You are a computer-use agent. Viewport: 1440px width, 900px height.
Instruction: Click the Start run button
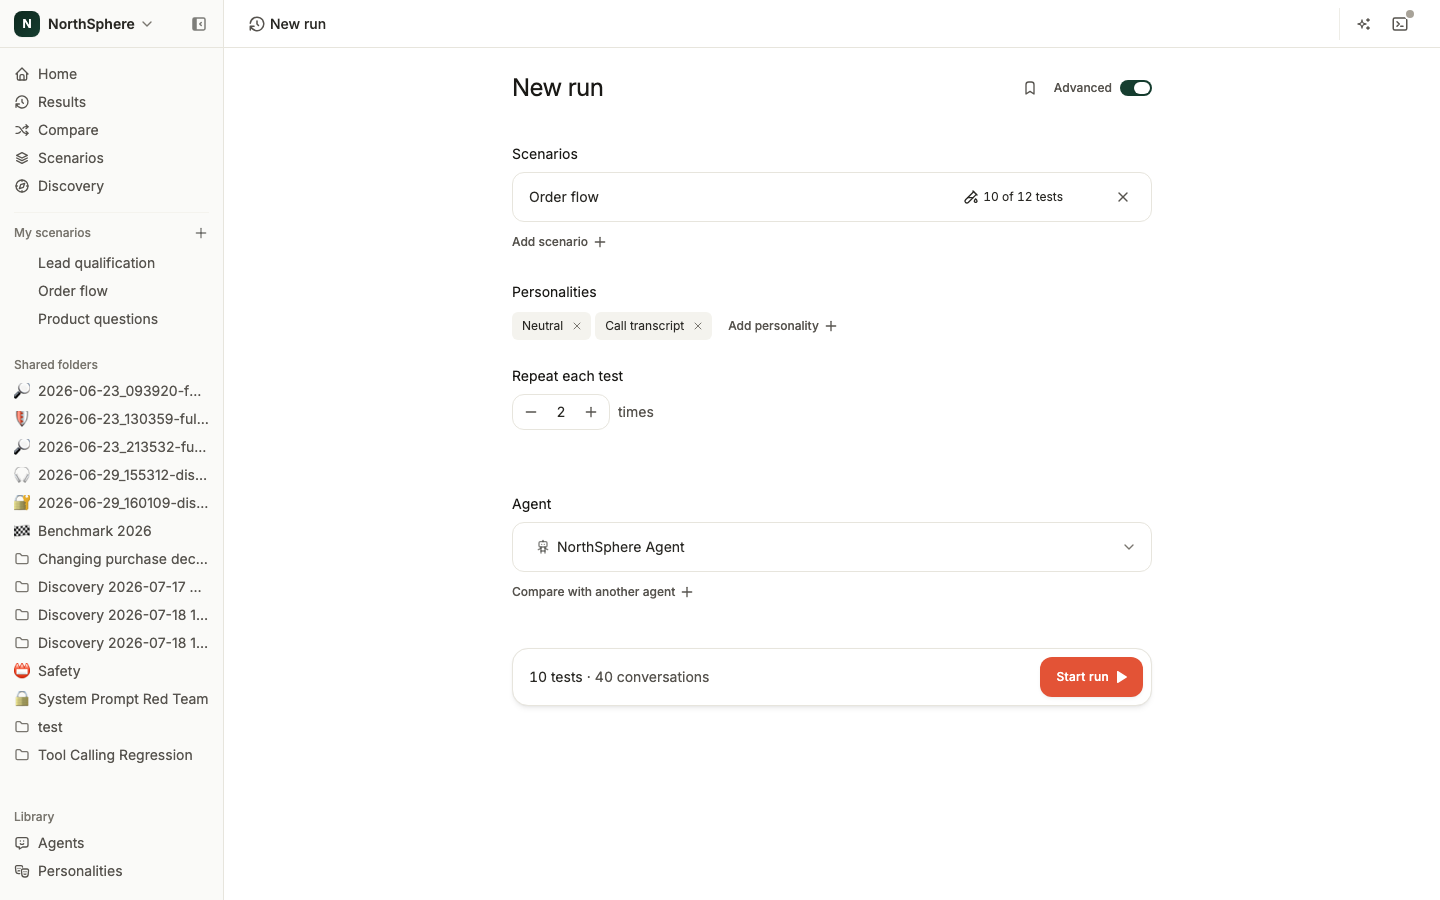point(1091,677)
